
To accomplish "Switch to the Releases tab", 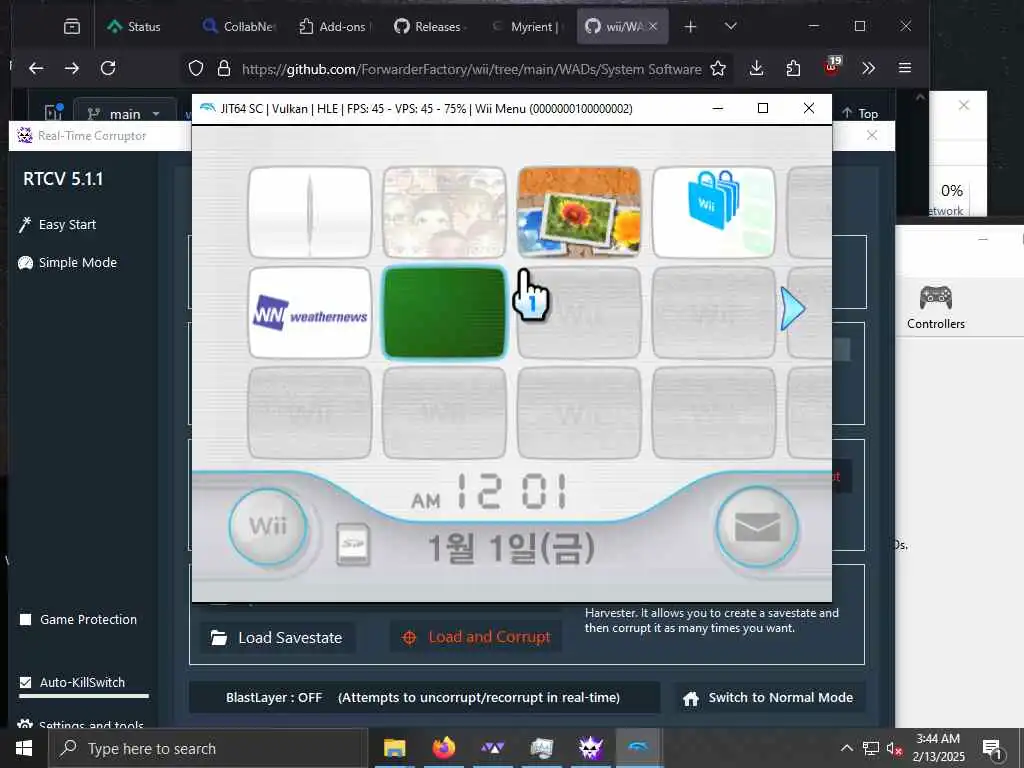I will tap(430, 27).
